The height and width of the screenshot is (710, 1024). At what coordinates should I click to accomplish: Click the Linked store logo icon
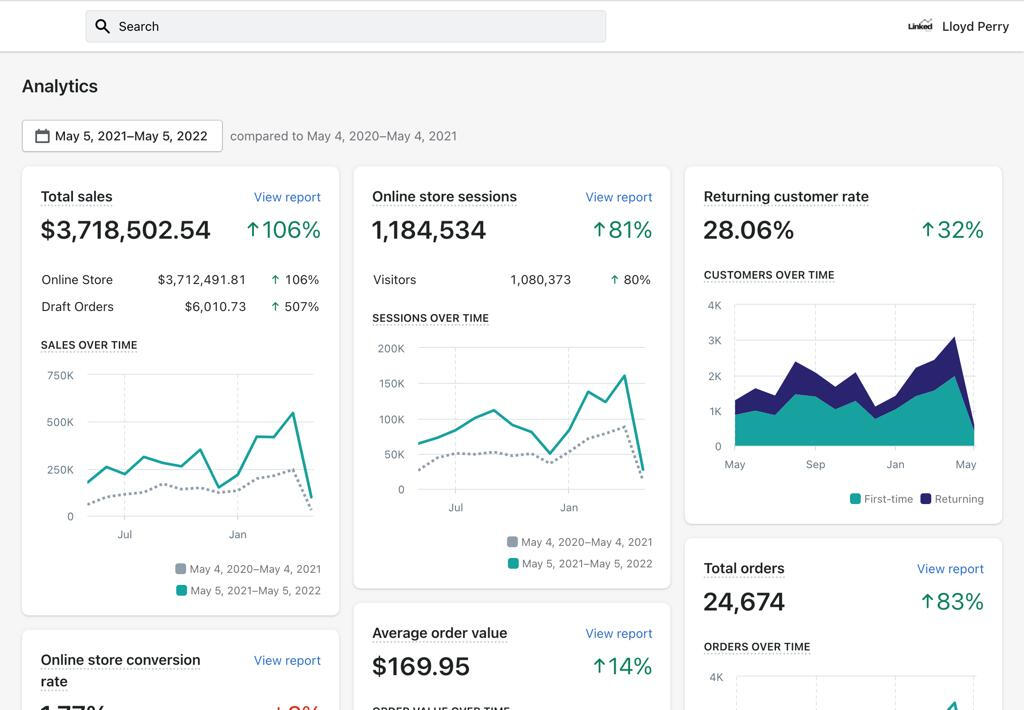pos(920,26)
